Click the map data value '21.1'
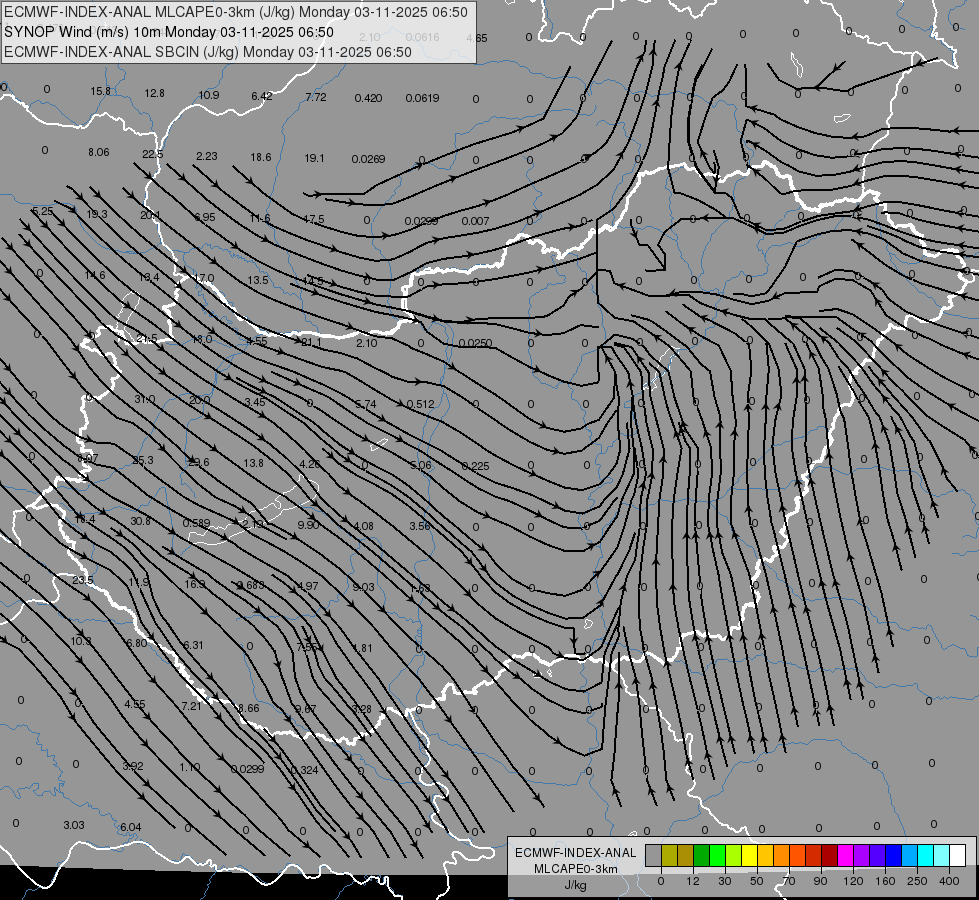Image resolution: width=979 pixels, height=900 pixels. tap(312, 342)
